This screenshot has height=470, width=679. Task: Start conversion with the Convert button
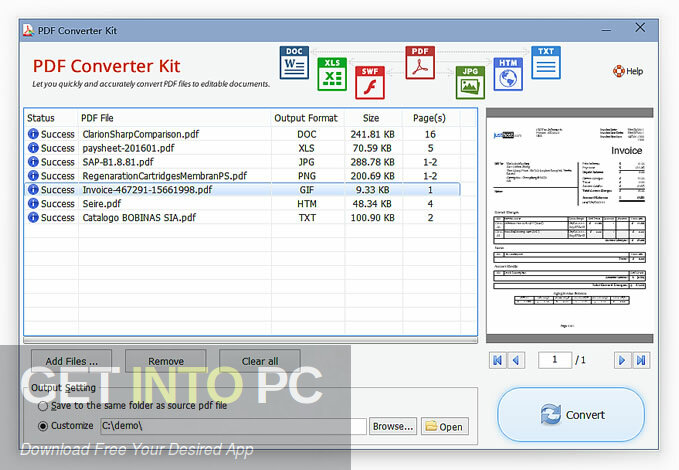pos(571,415)
